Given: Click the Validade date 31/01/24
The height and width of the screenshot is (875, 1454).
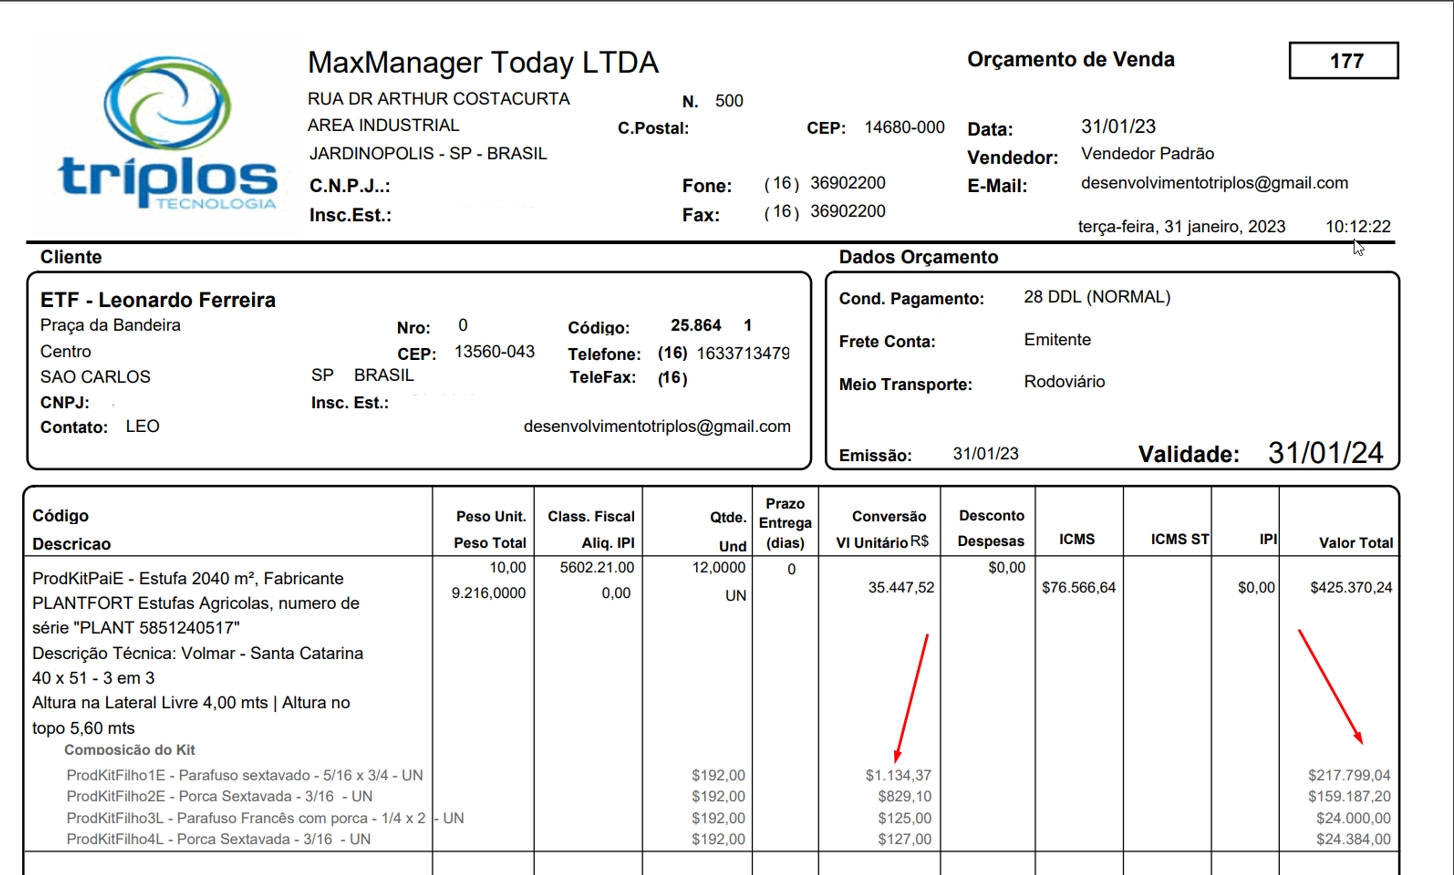Looking at the screenshot, I should click(x=1325, y=453).
